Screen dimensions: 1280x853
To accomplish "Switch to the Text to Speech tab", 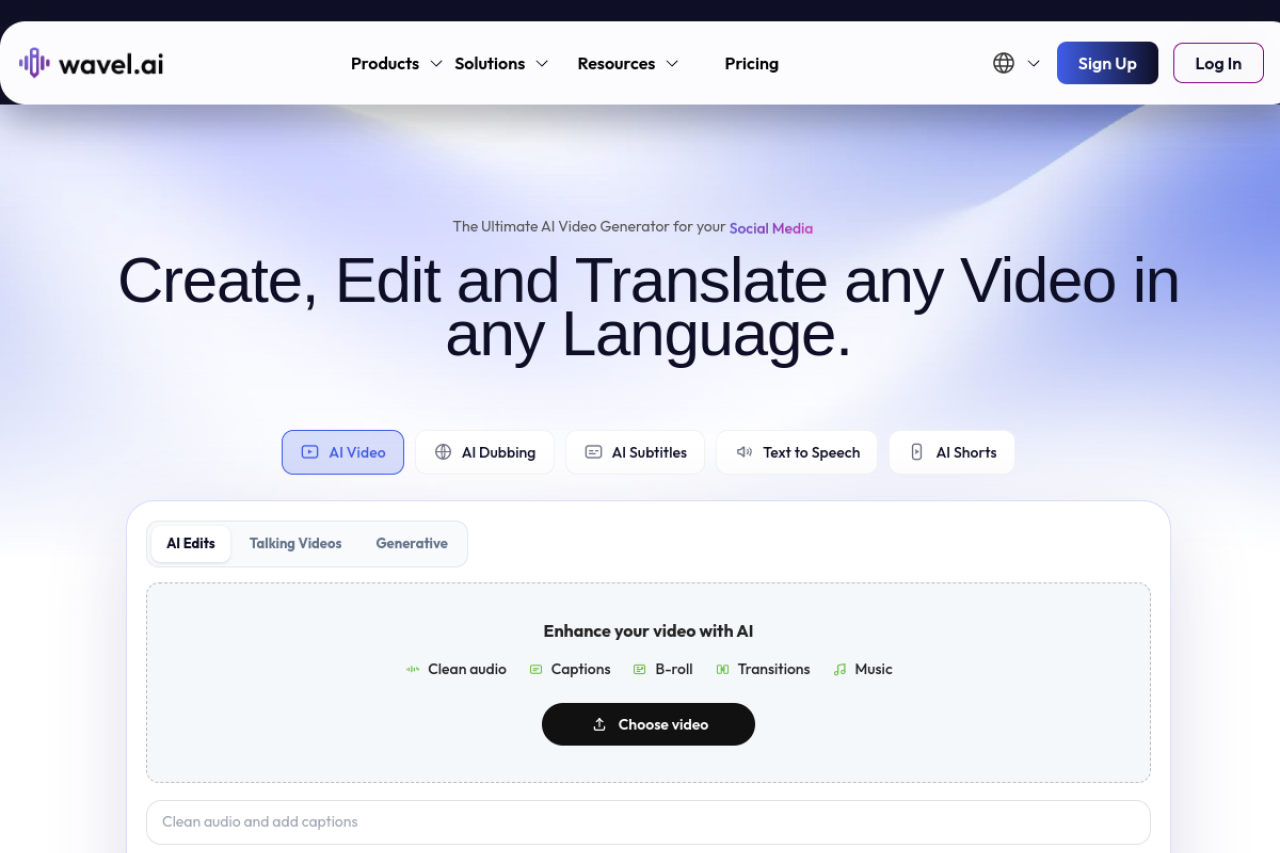I will click(x=797, y=452).
